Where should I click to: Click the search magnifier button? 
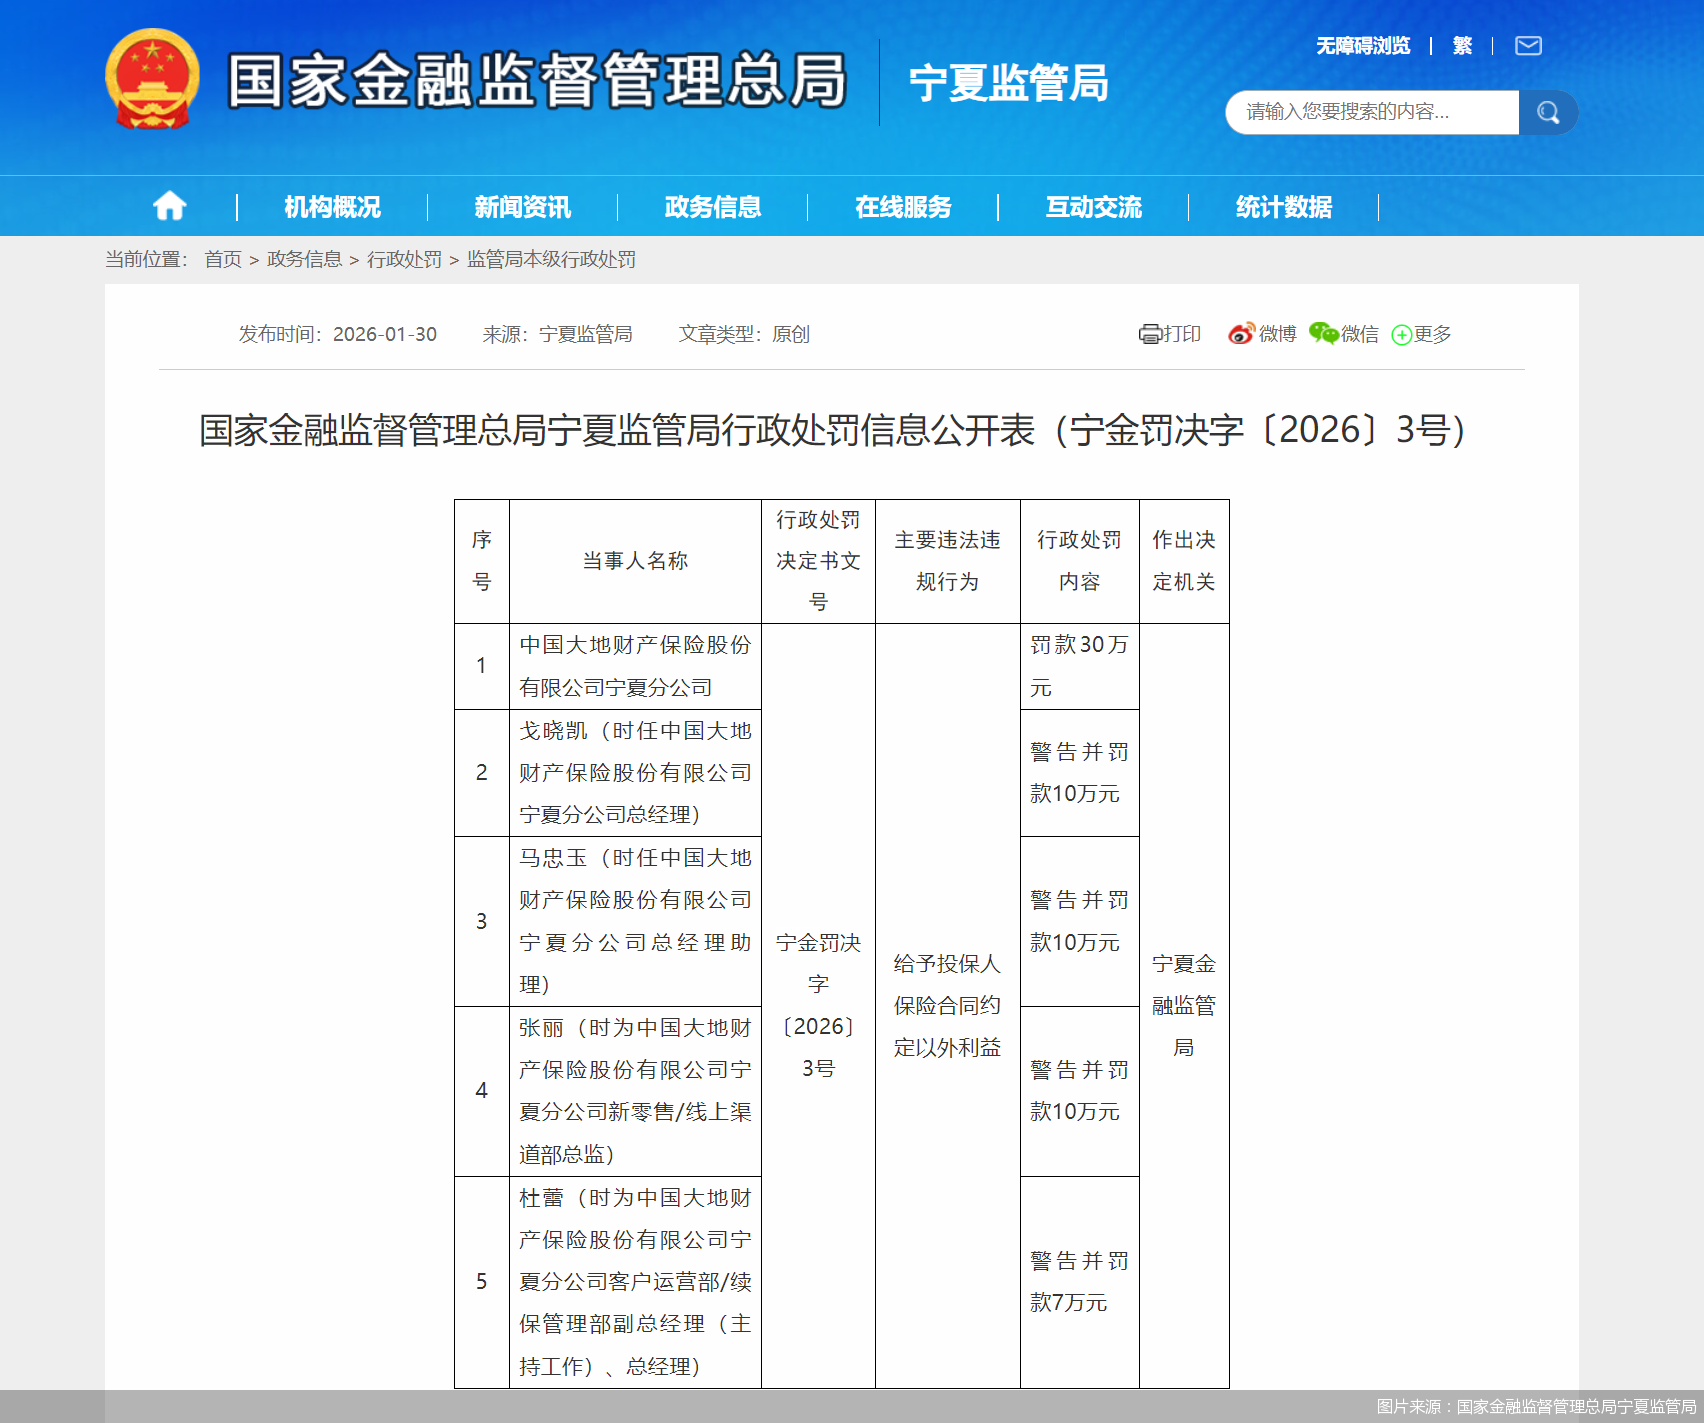[1547, 112]
